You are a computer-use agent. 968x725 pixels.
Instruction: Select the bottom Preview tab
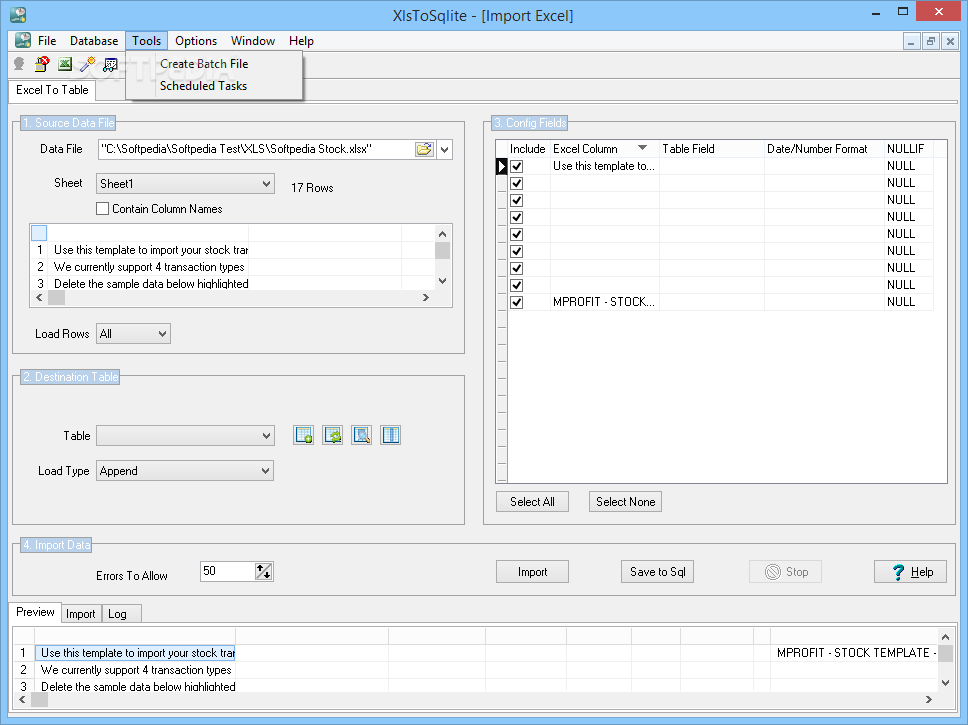35,612
